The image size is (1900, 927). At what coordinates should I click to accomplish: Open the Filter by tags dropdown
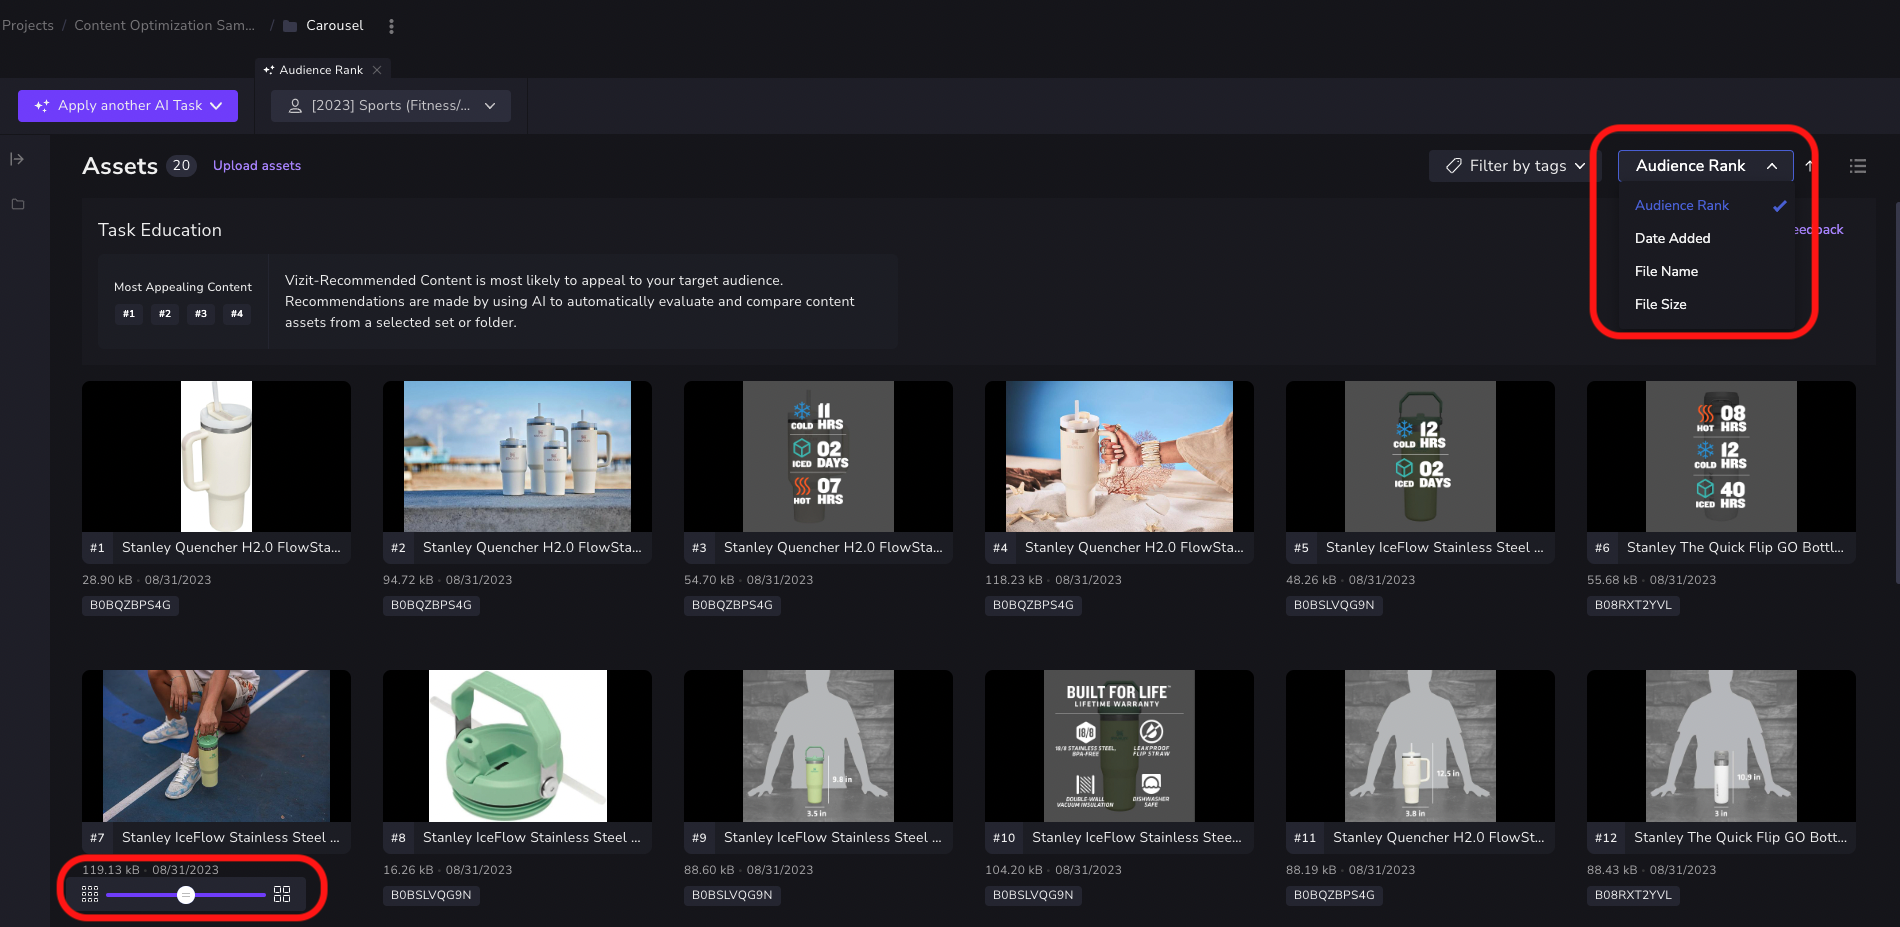point(1516,166)
